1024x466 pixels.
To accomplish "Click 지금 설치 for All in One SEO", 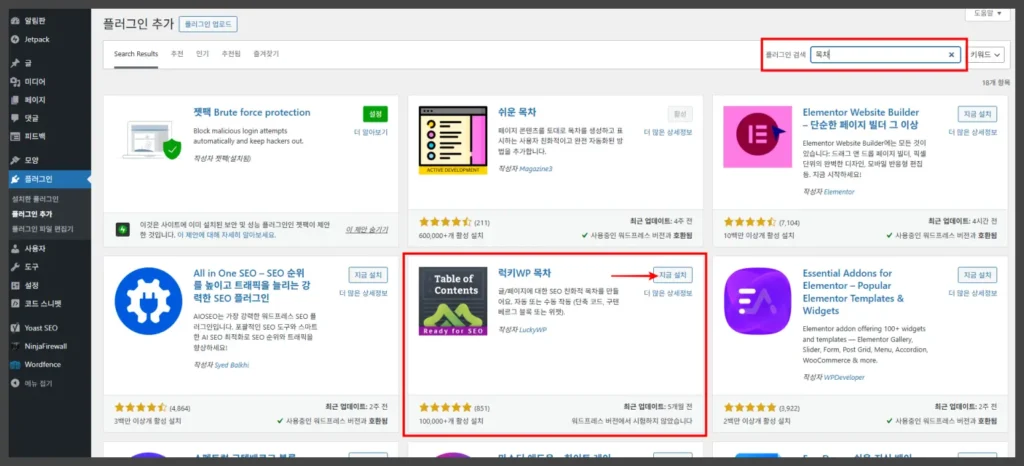I will tap(368, 275).
